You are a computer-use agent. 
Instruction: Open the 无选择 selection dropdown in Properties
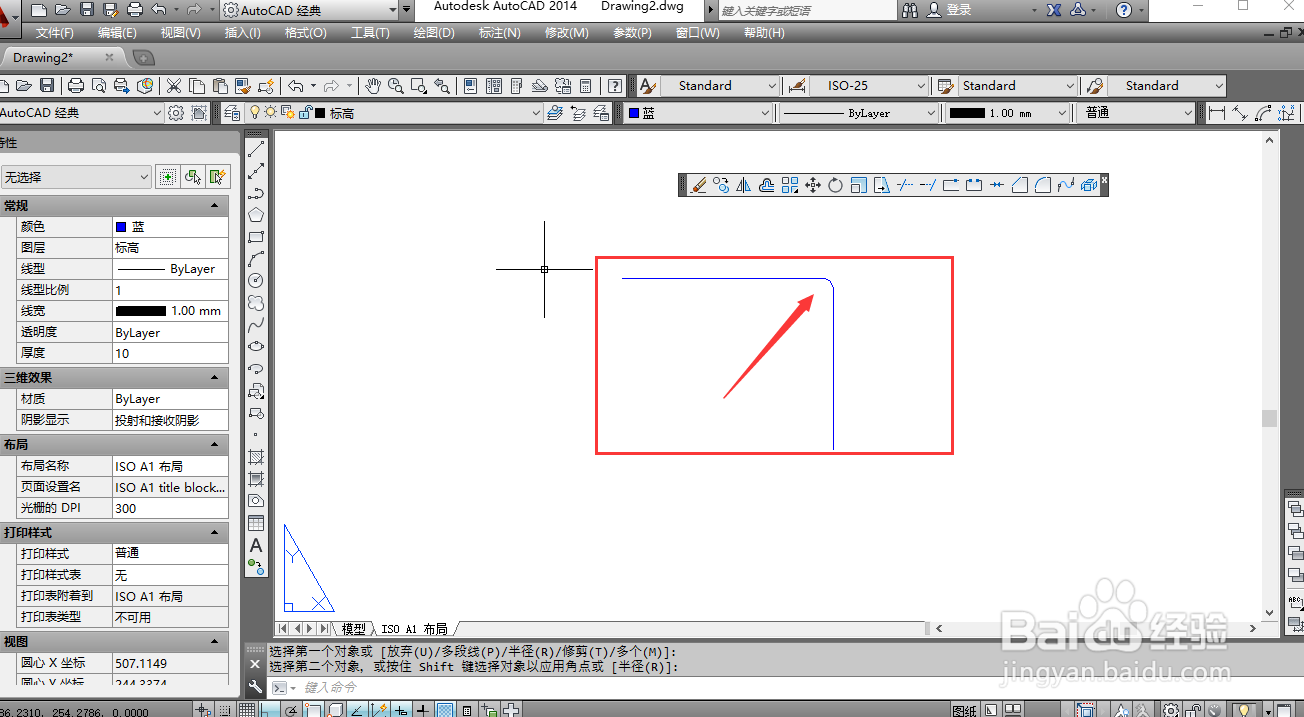tap(76, 177)
